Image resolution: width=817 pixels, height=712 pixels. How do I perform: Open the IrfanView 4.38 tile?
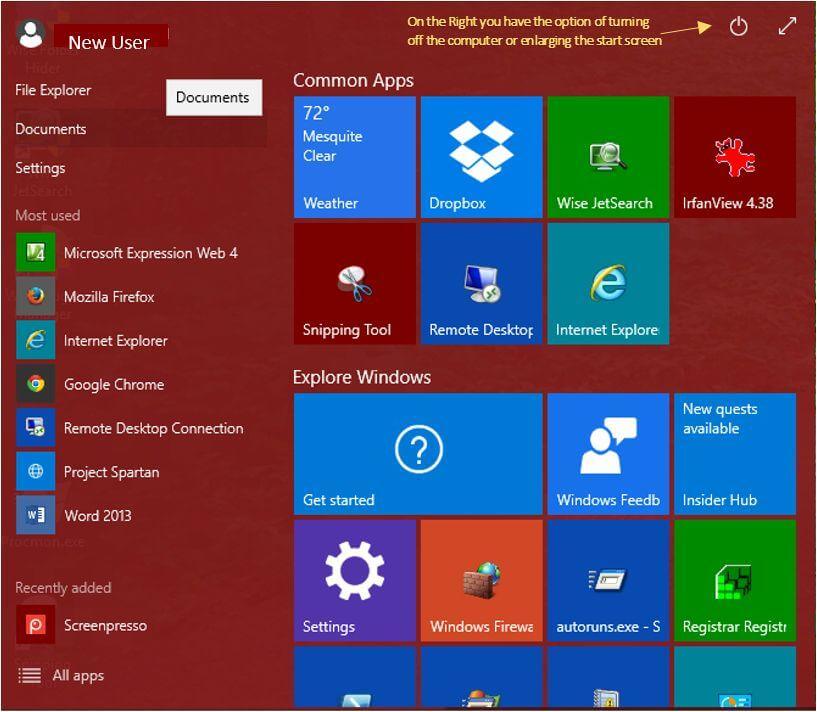click(x=735, y=157)
